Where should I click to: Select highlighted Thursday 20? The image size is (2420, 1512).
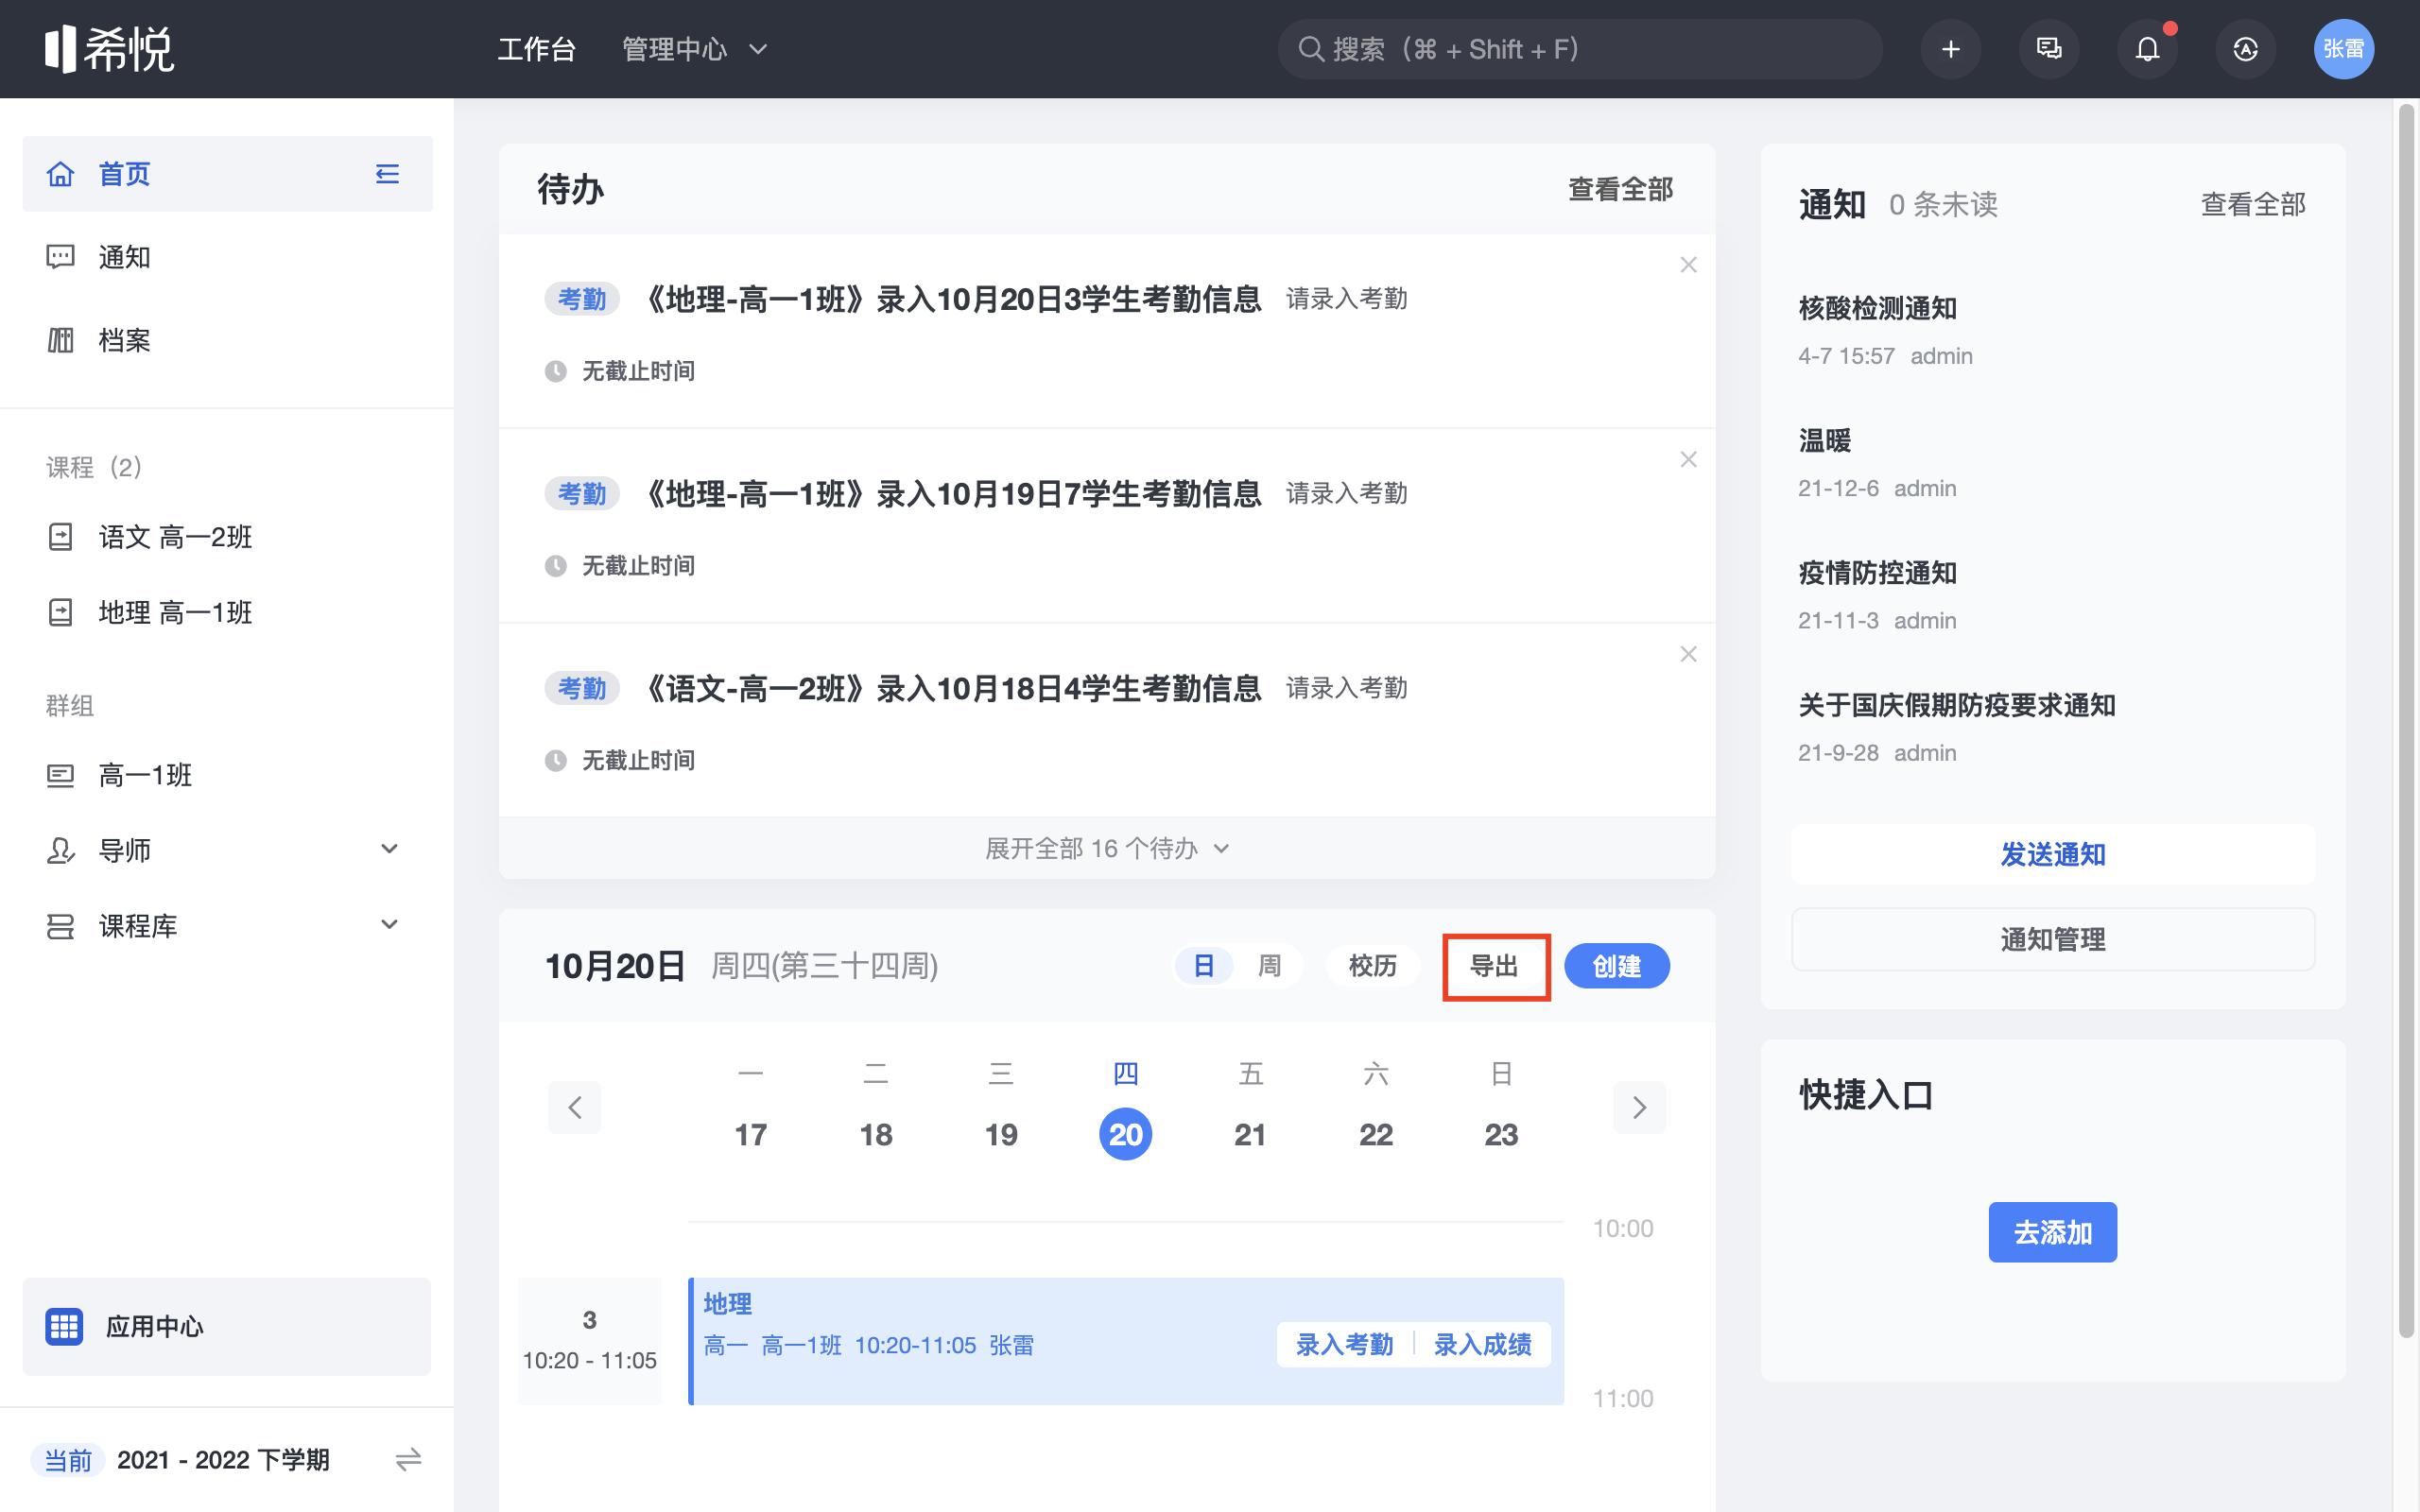[1125, 1134]
